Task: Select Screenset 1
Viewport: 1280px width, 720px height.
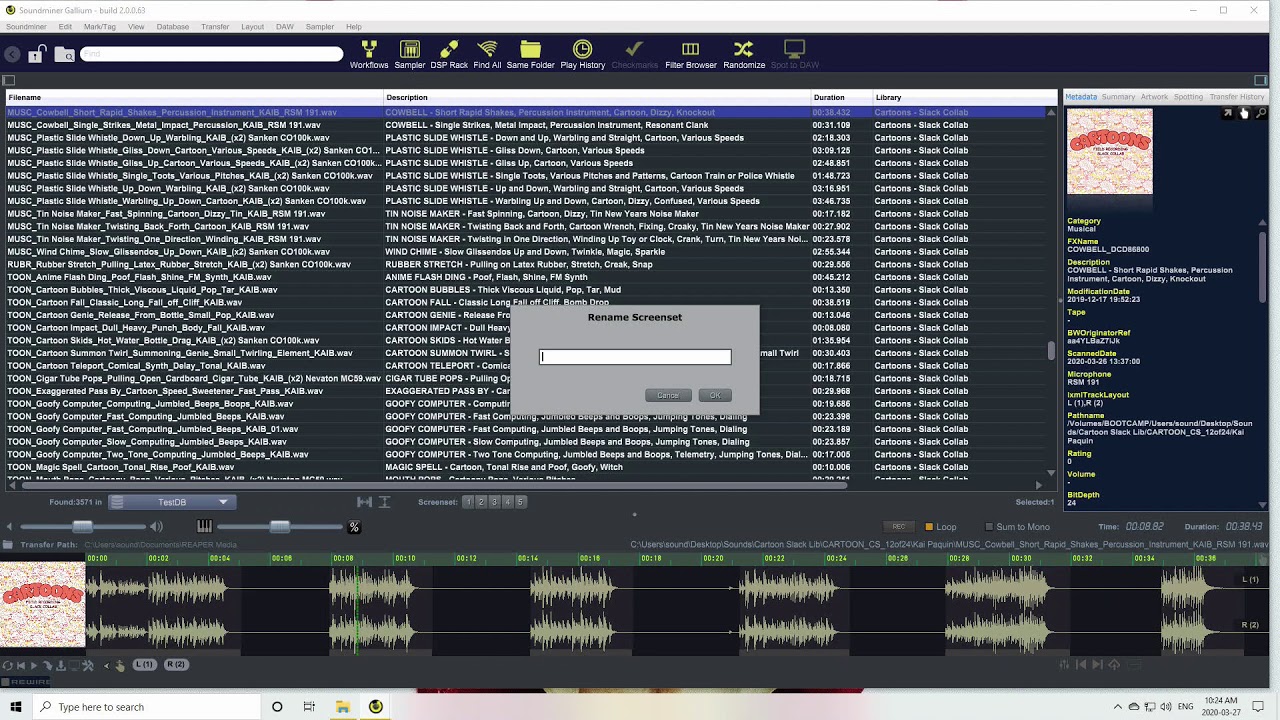Action: pos(468,502)
